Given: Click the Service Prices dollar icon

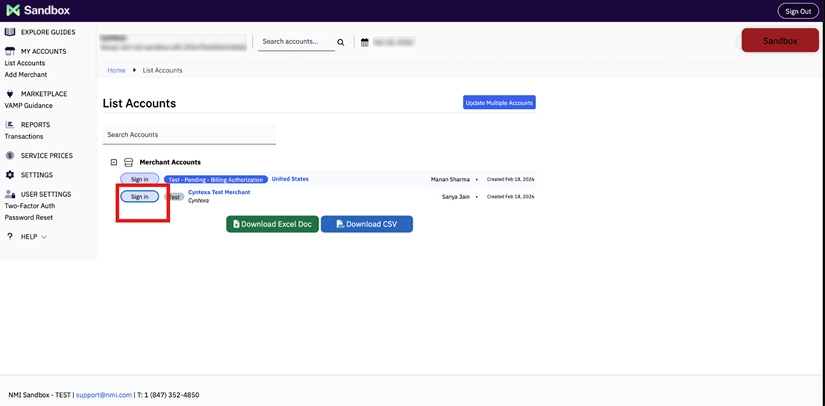Looking at the screenshot, I should [9, 156].
